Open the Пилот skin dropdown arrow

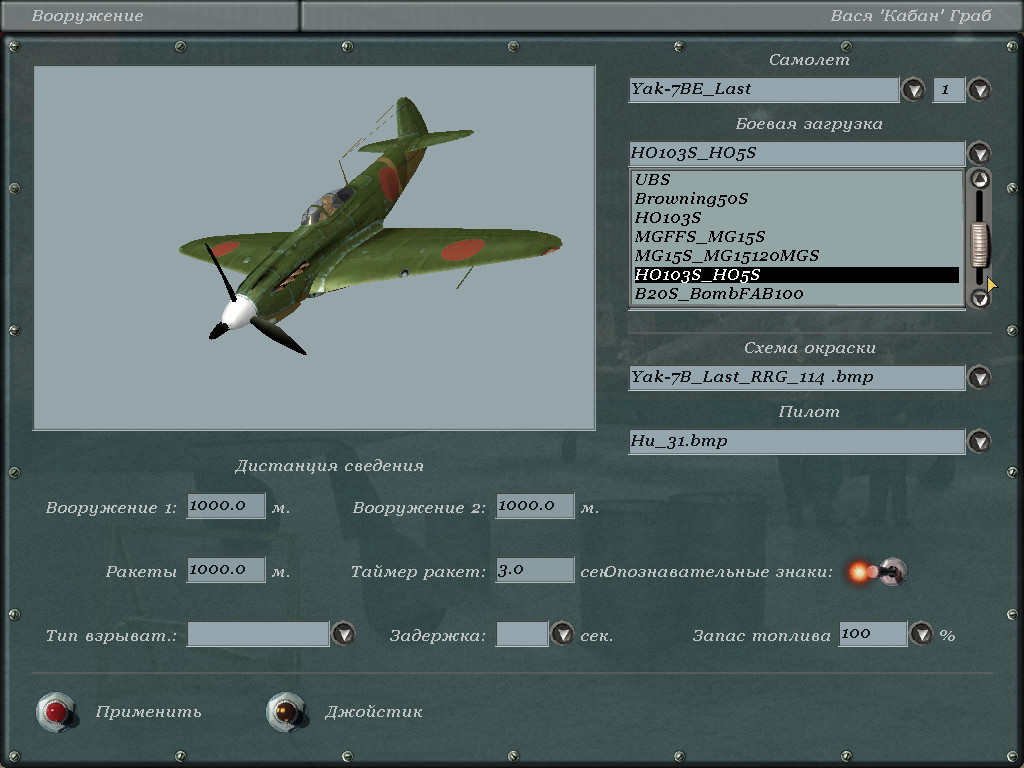[x=979, y=441]
